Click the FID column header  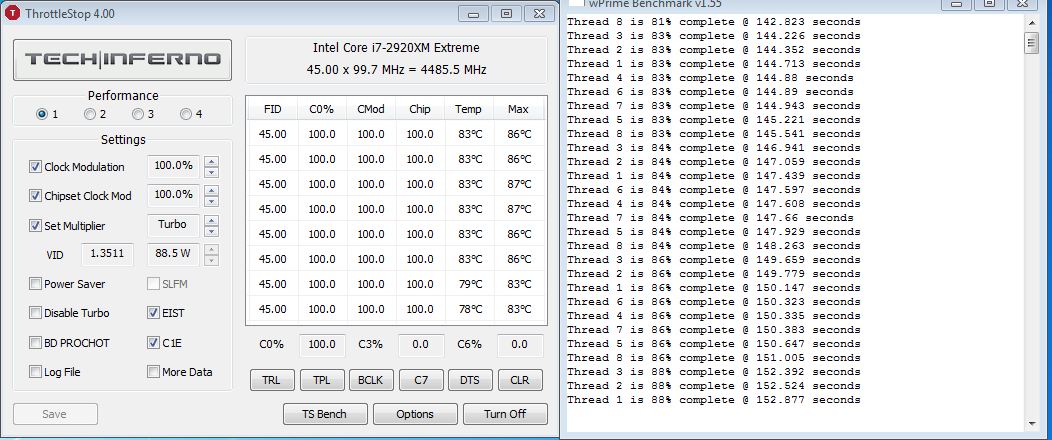coord(272,109)
